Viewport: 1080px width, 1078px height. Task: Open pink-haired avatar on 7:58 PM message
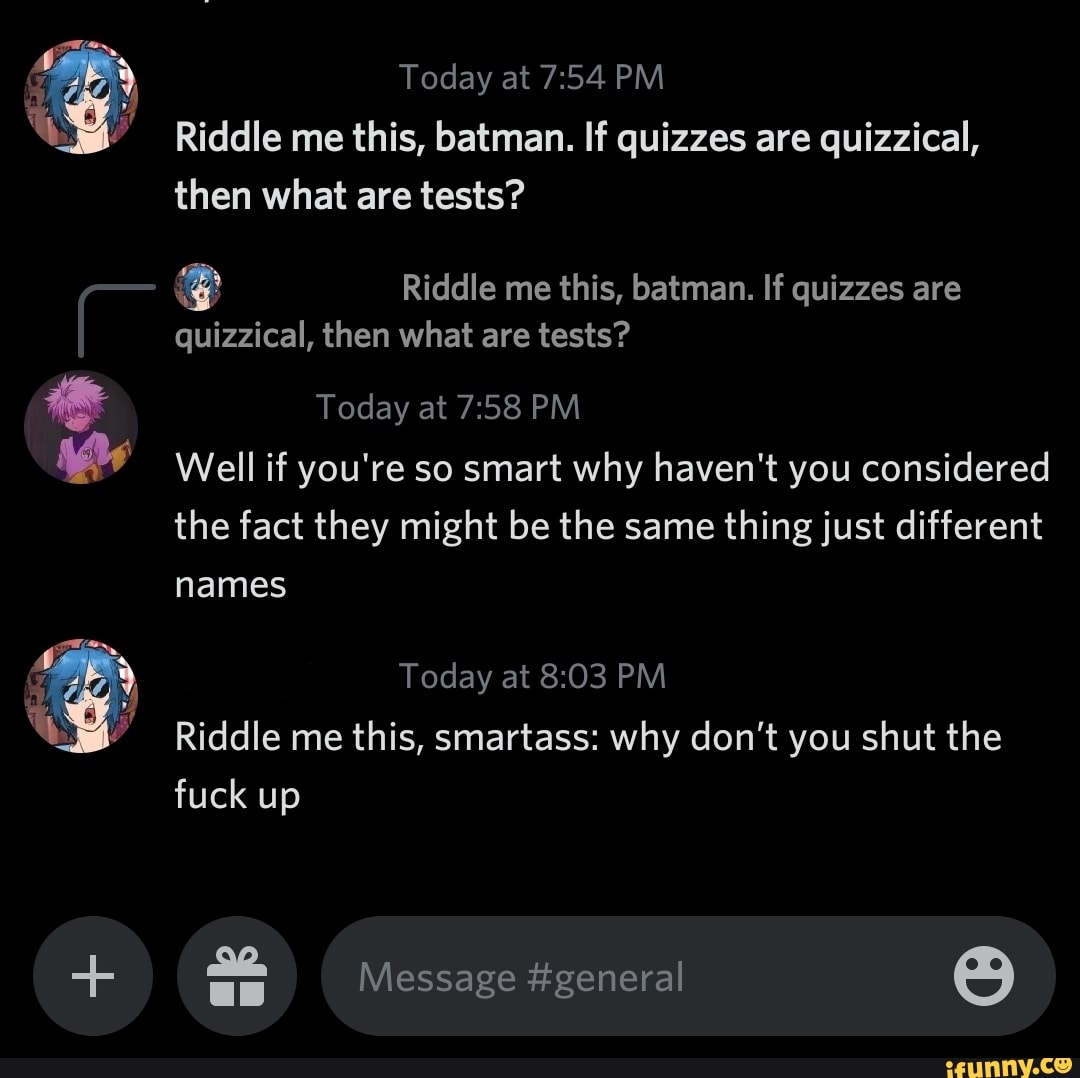click(x=81, y=427)
